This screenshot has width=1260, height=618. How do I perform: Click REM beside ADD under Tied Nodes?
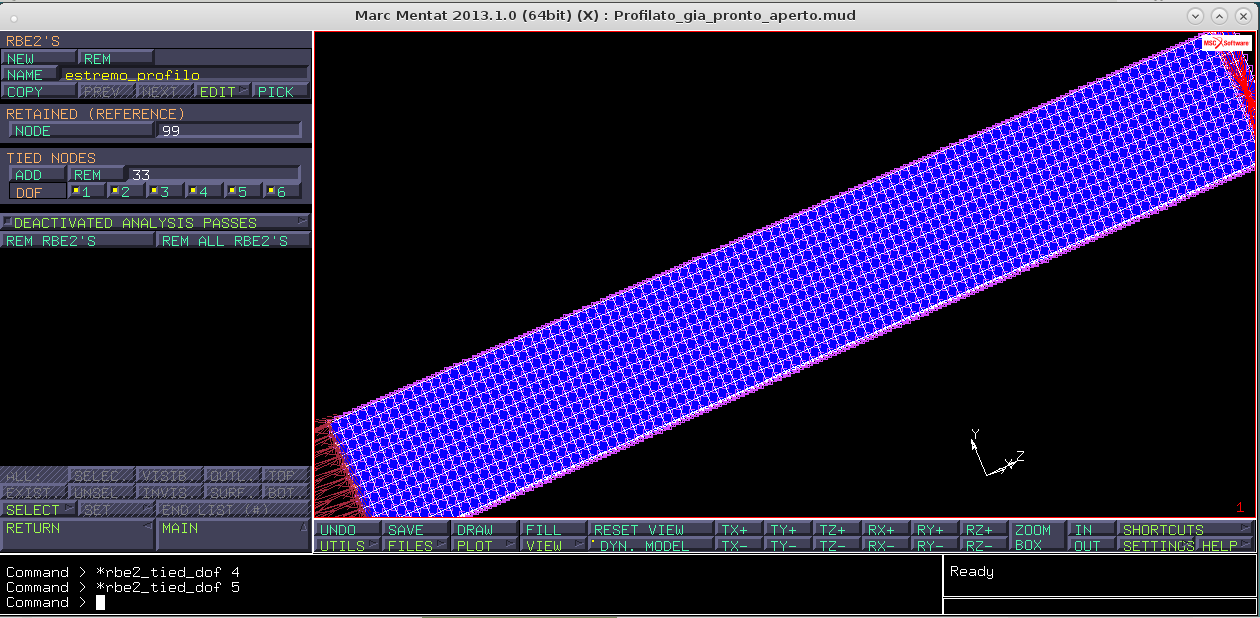tap(97, 175)
